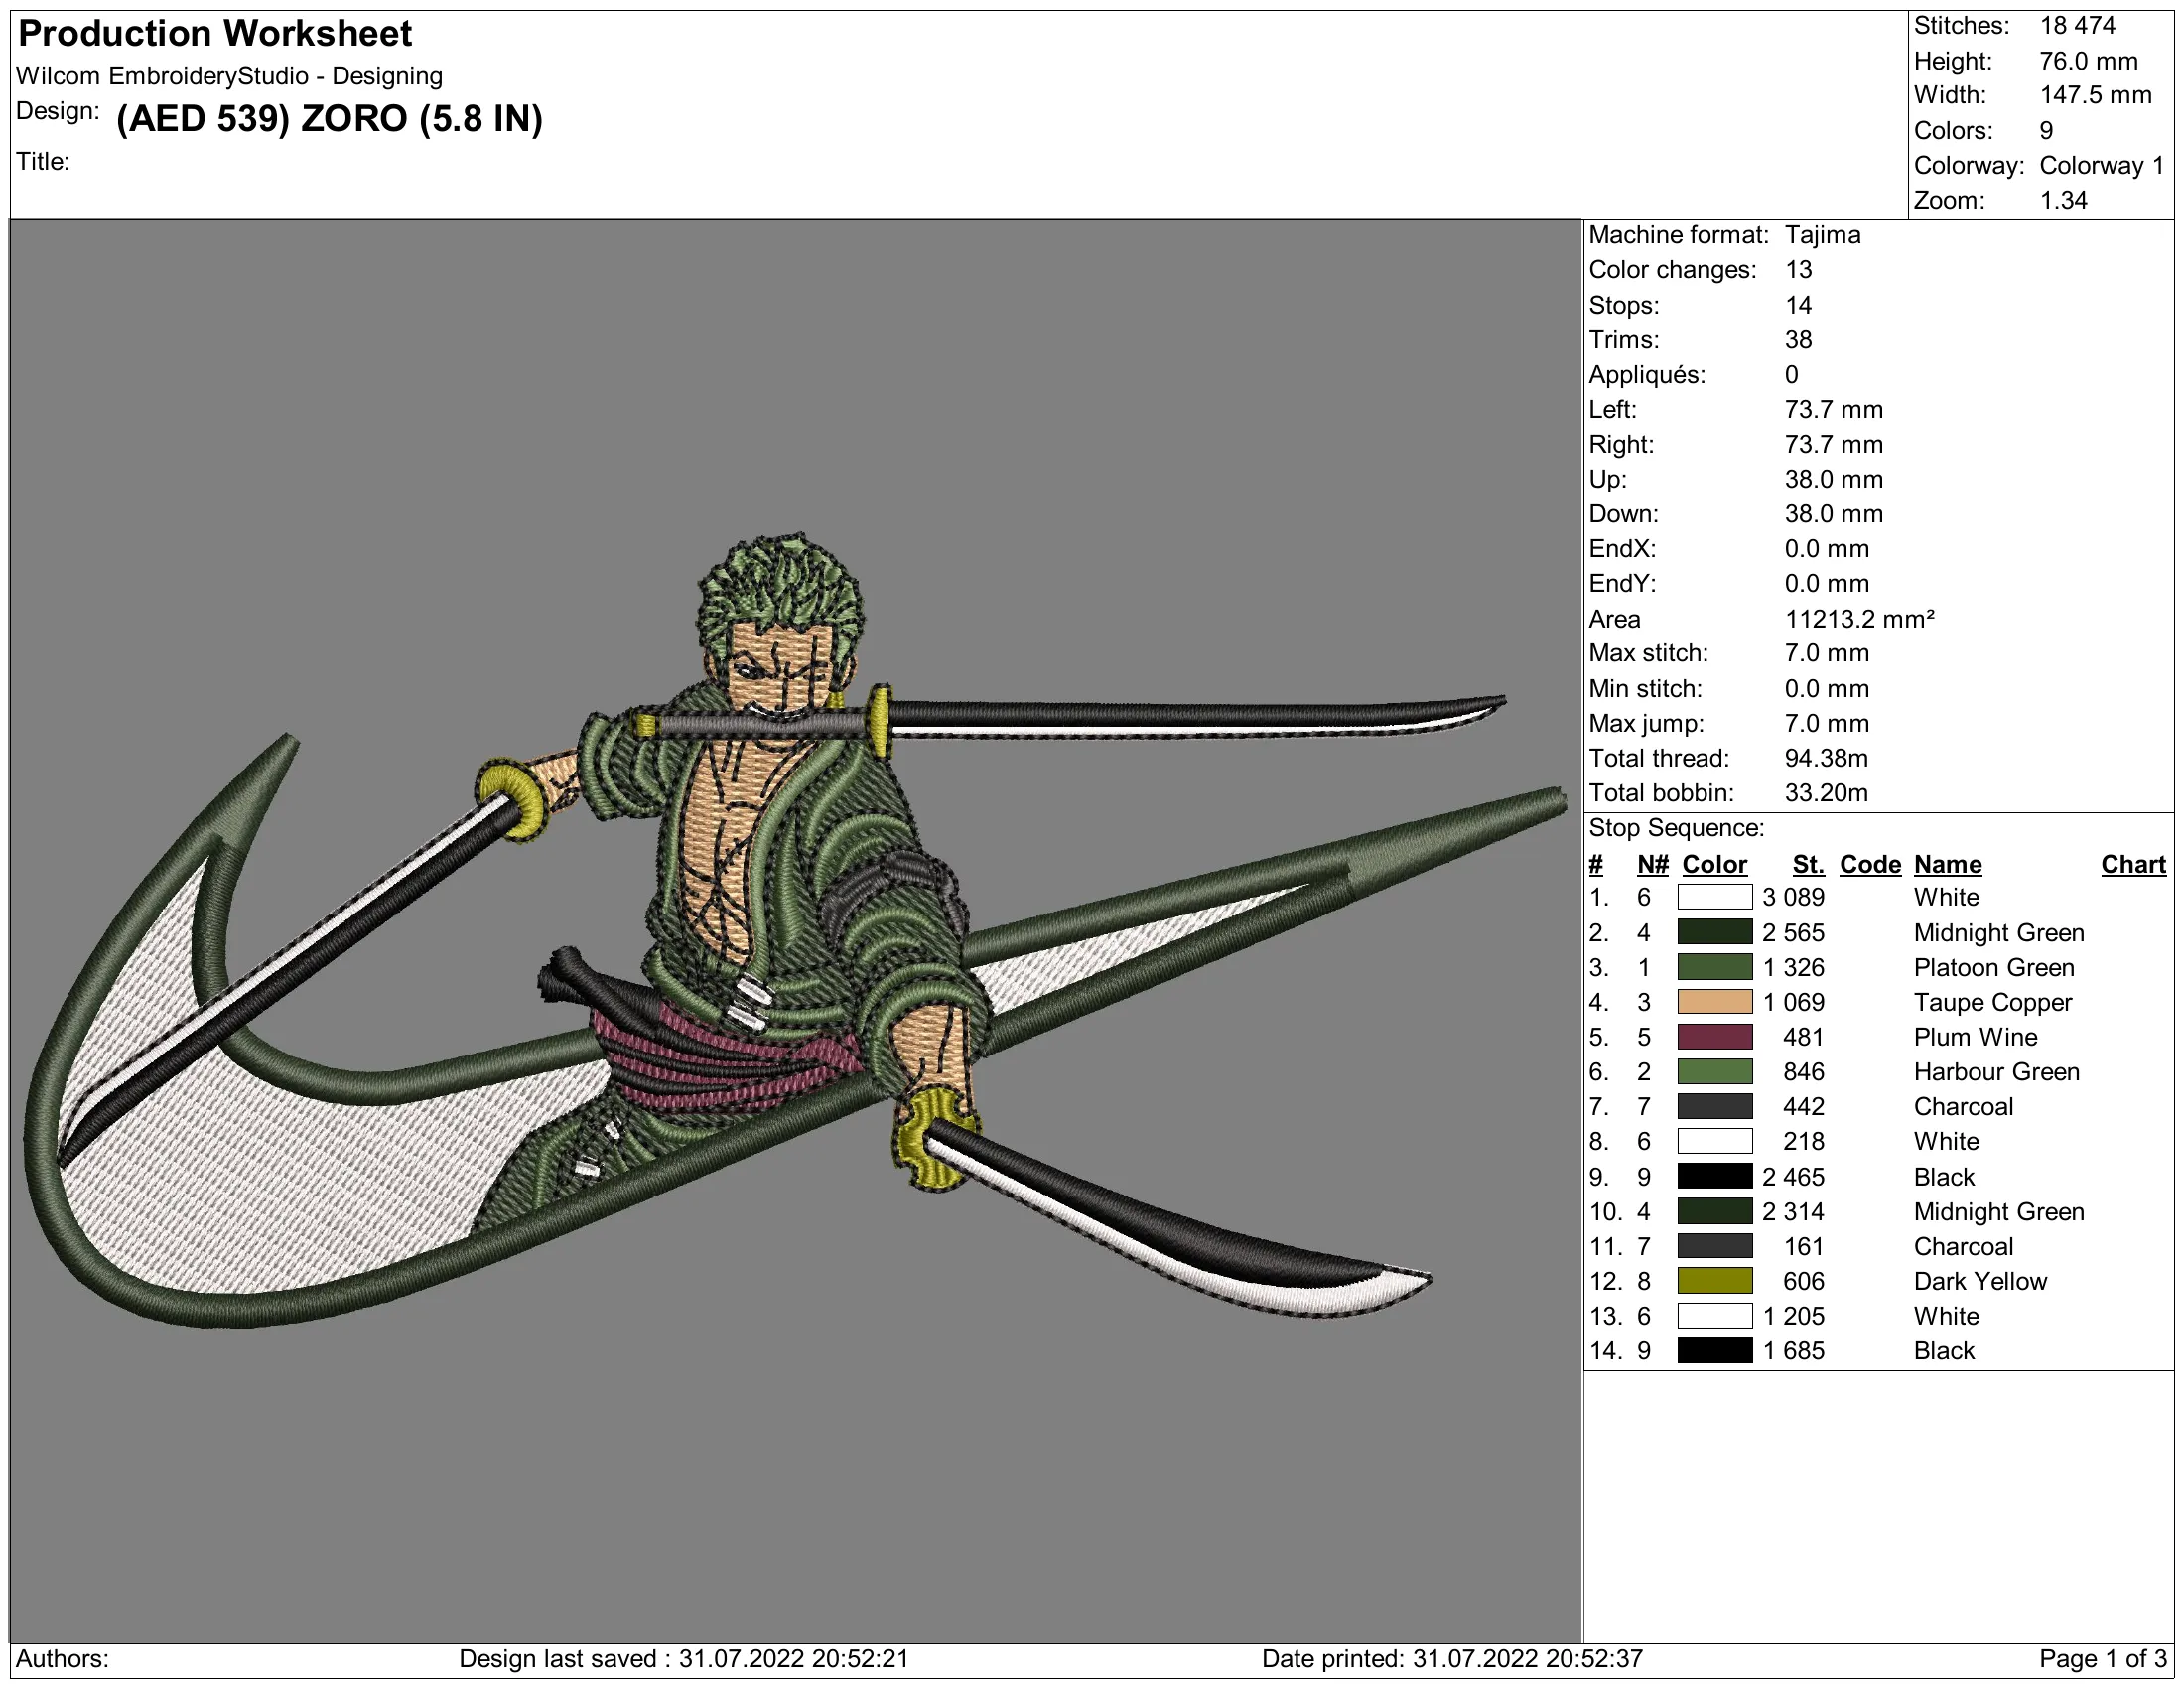Click the 'Code' column header
The width and height of the screenshot is (2184, 1688).
(1870, 864)
